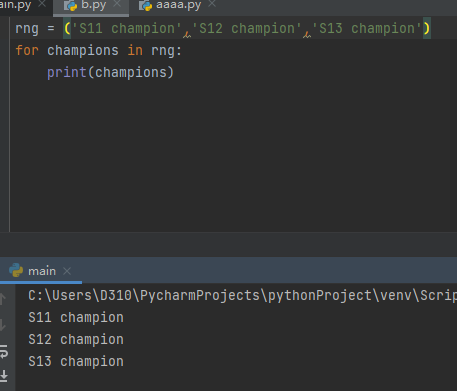This screenshot has width=457, height=391.
Task: Switch to the main.py editor tab
Action: point(15,5)
